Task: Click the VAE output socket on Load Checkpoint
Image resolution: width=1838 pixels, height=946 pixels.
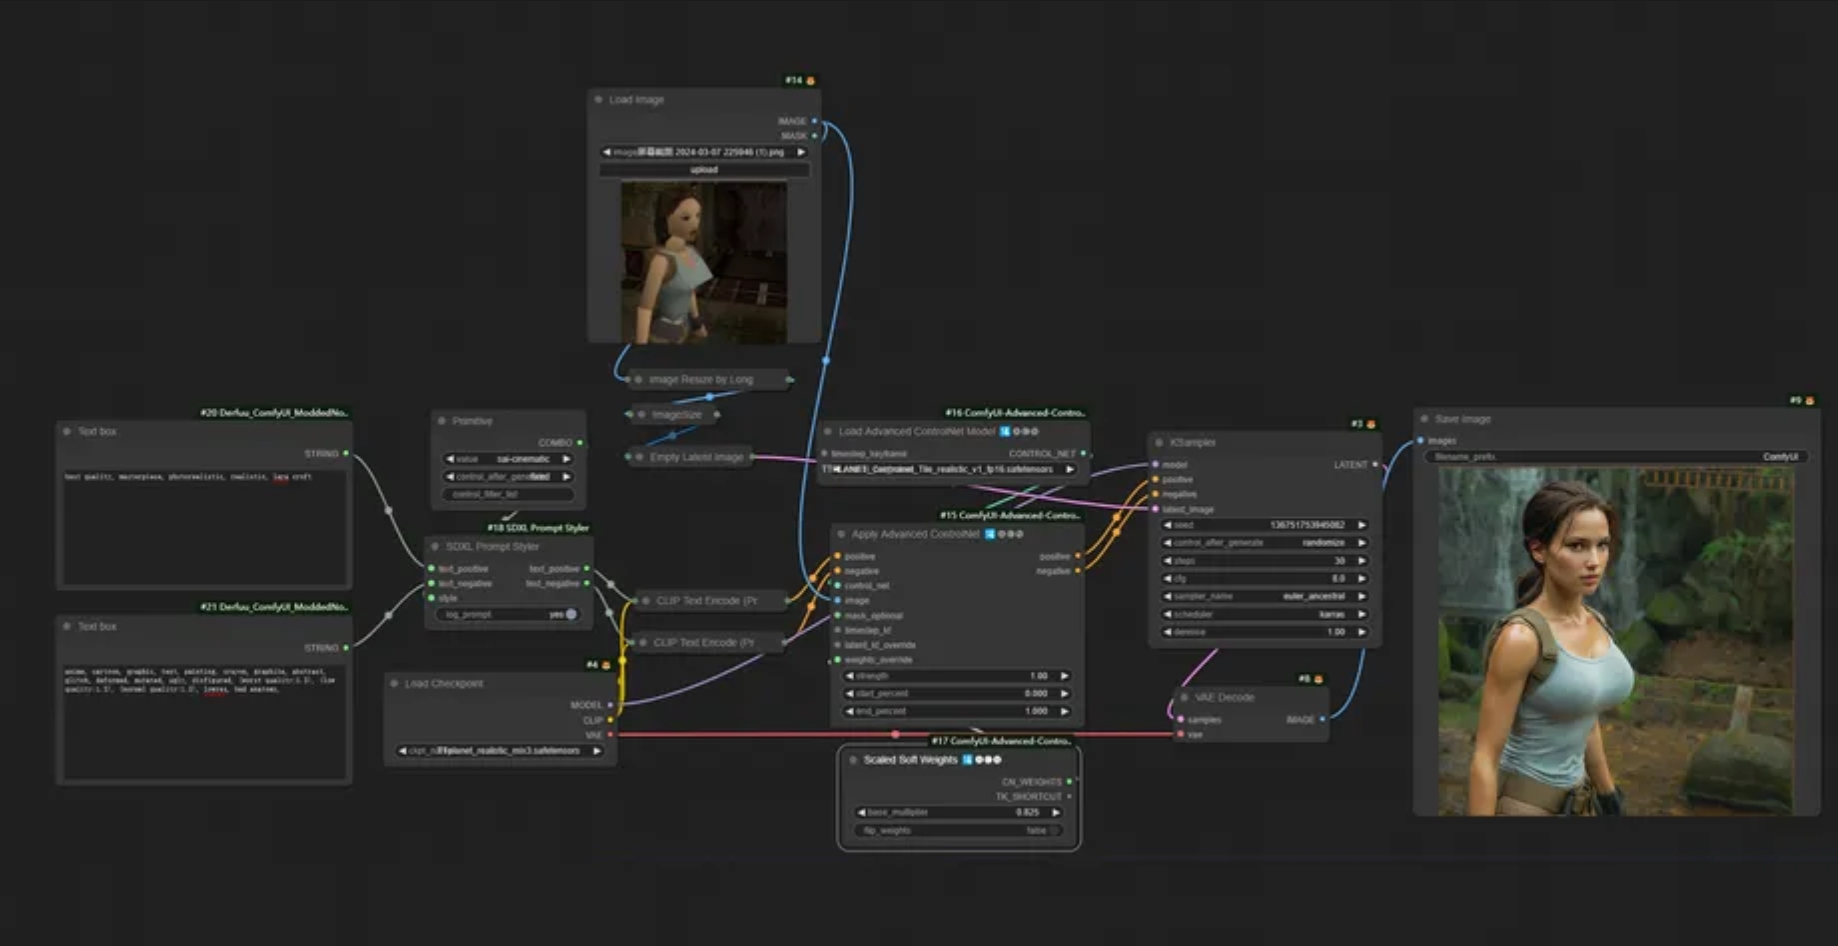Action: 610,735
